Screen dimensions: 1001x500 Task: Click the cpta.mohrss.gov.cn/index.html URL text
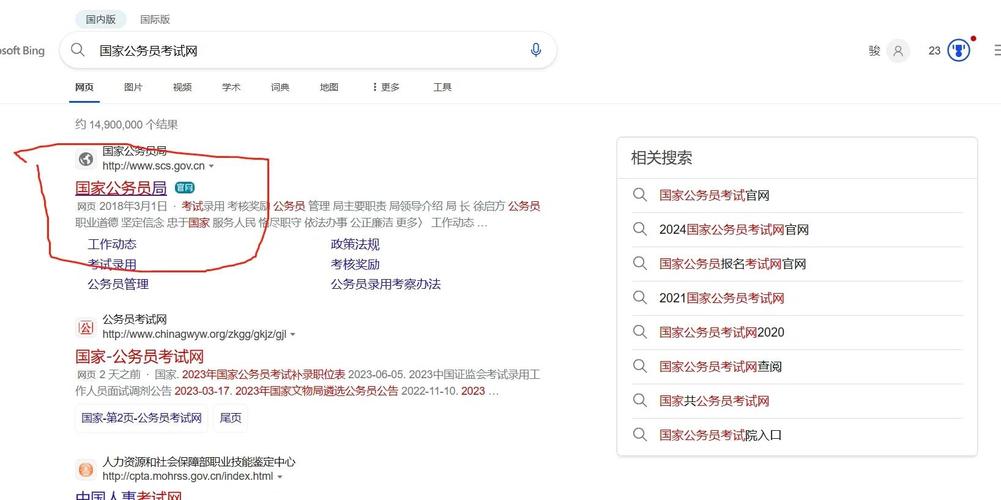pos(188,477)
